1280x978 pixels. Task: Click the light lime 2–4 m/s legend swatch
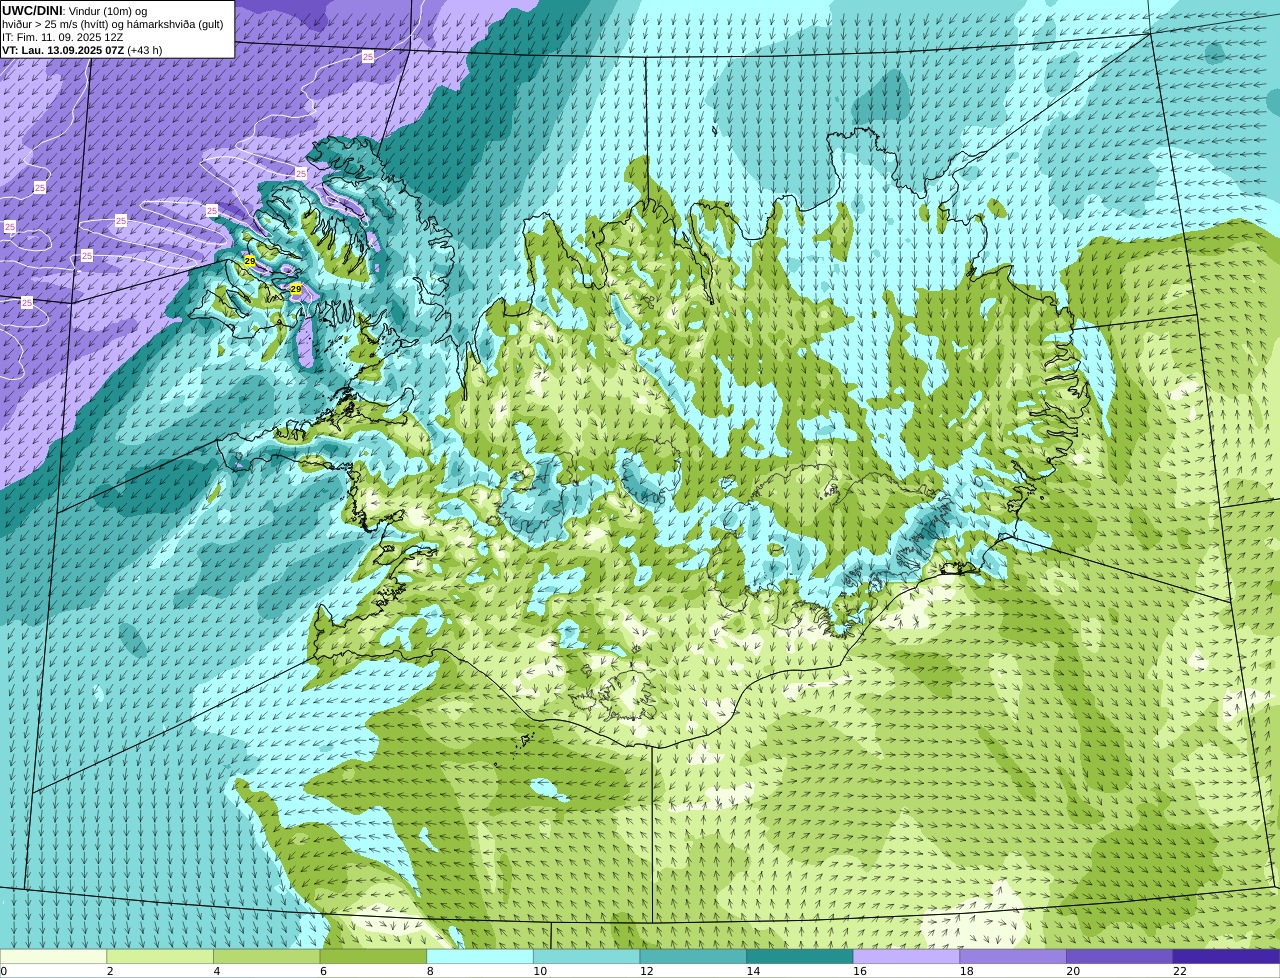pos(160,956)
